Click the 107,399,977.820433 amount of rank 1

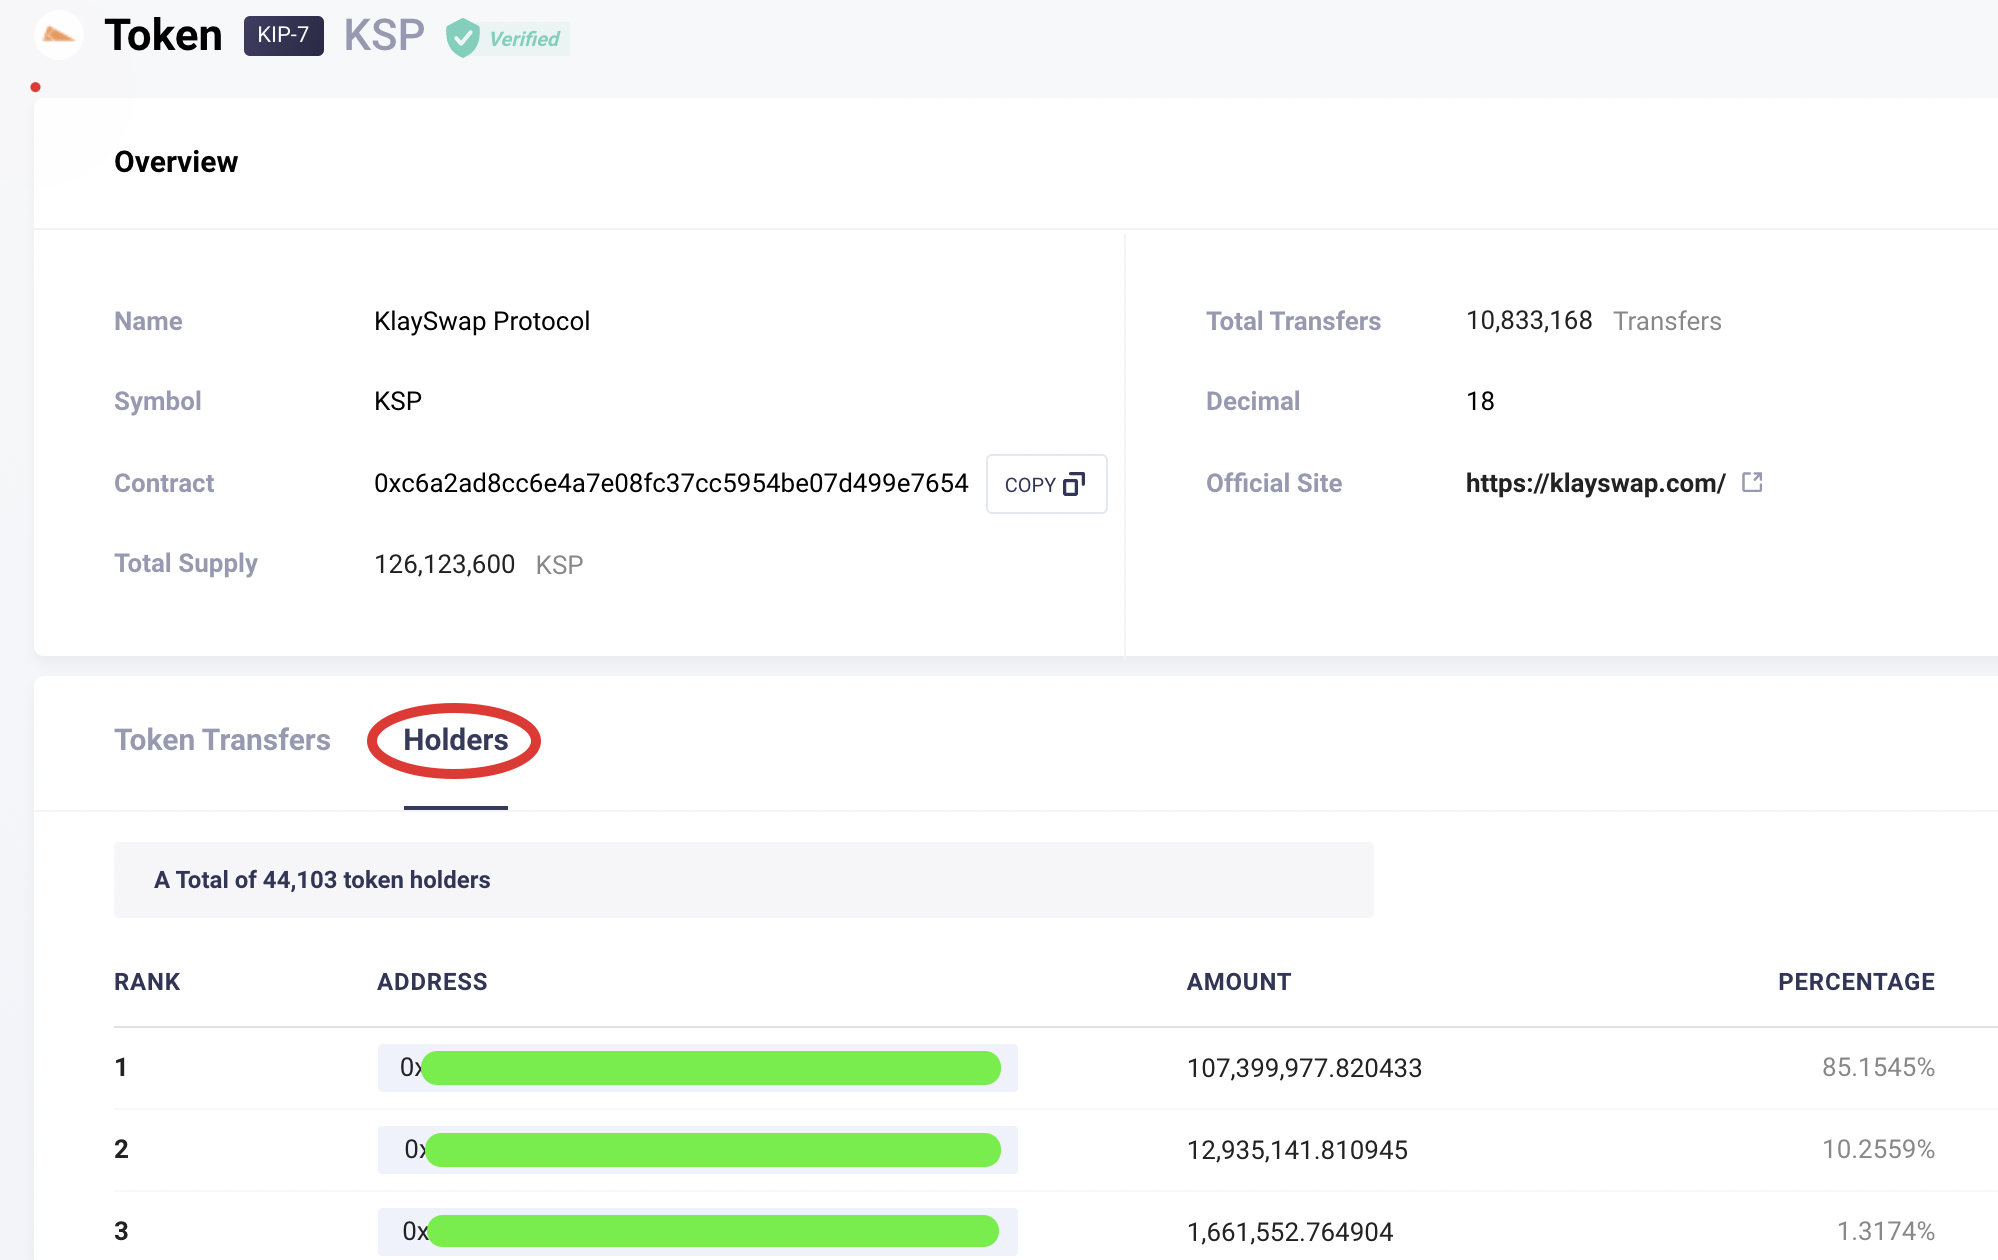tap(1303, 1068)
